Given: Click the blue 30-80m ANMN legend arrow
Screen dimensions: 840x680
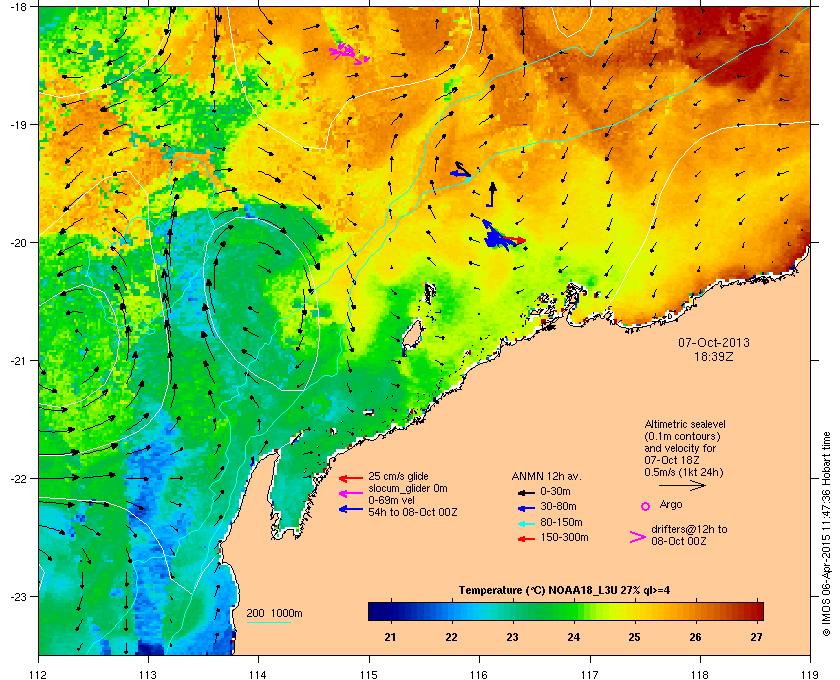Looking at the screenshot, I should [x=527, y=508].
